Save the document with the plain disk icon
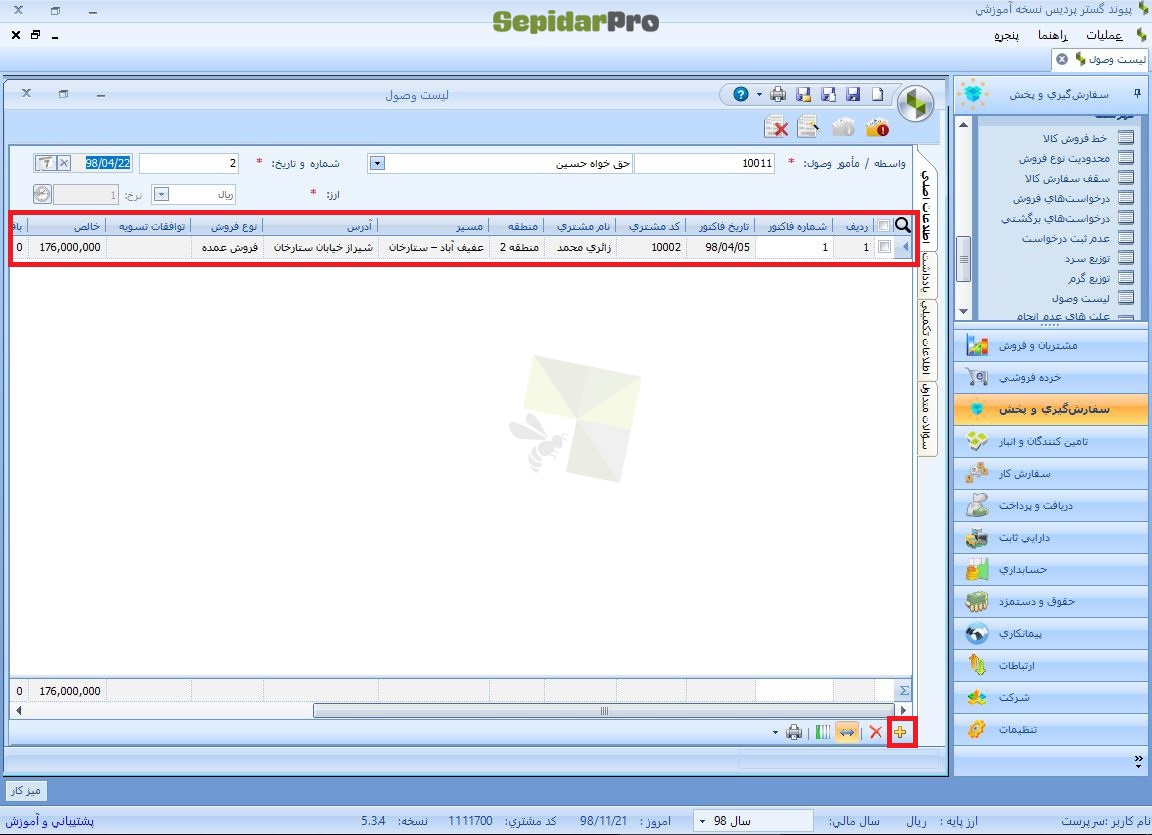 pyautogui.click(x=853, y=94)
